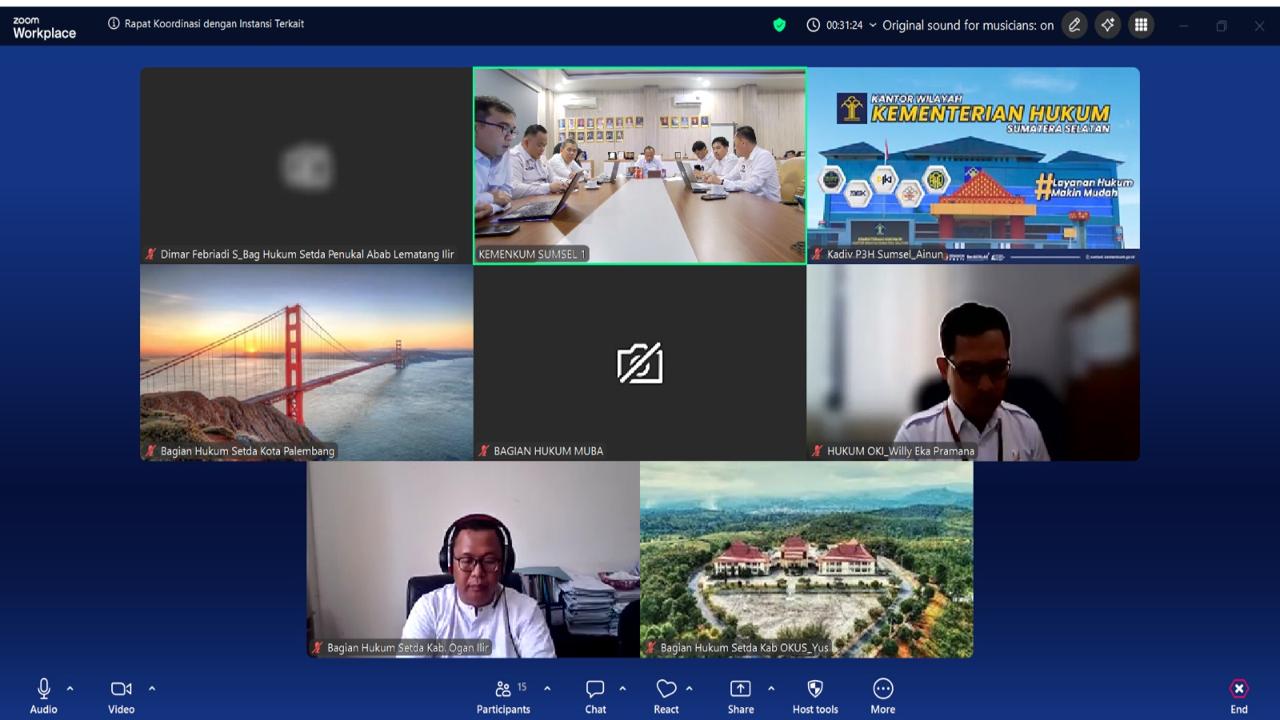Expand dropdown arrow after the meeting timer
The width and height of the screenshot is (1280, 720).
coord(872,25)
